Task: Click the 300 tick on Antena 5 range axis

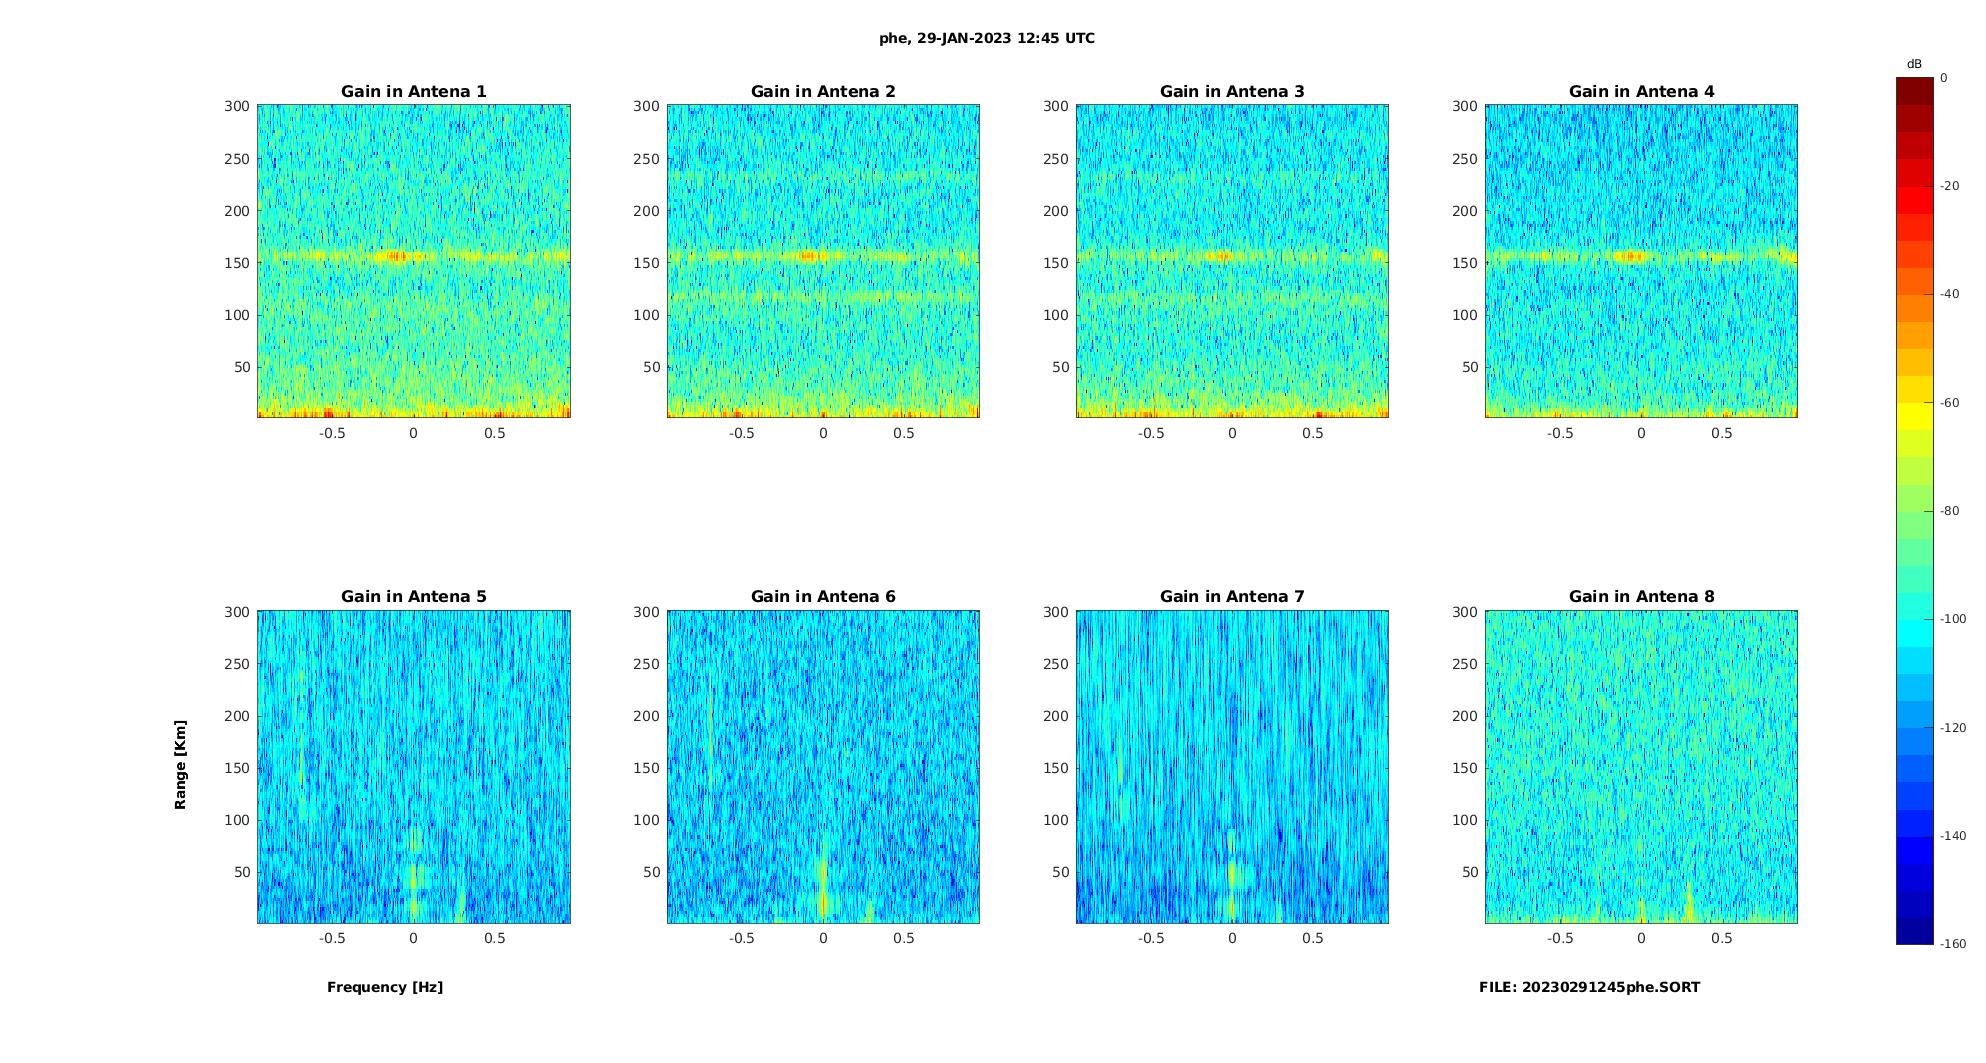Action: click(x=238, y=612)
